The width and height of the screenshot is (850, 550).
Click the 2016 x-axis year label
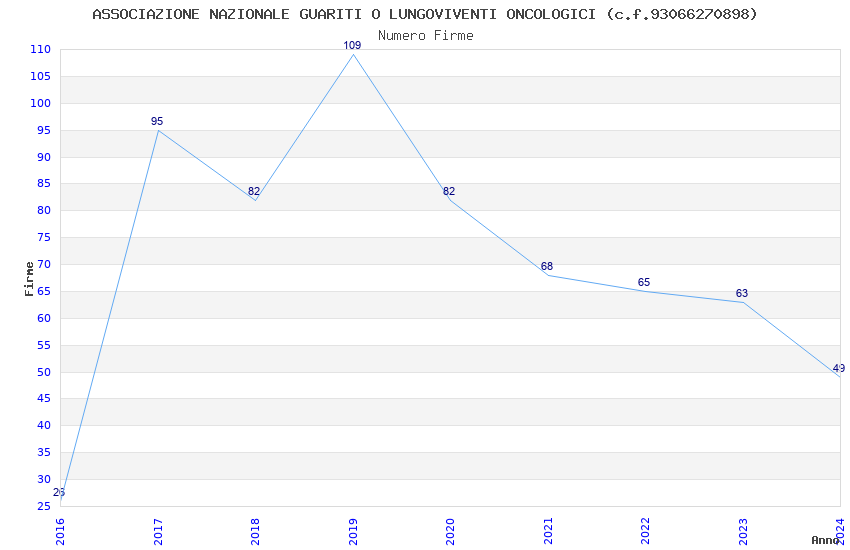click(60, 532)
